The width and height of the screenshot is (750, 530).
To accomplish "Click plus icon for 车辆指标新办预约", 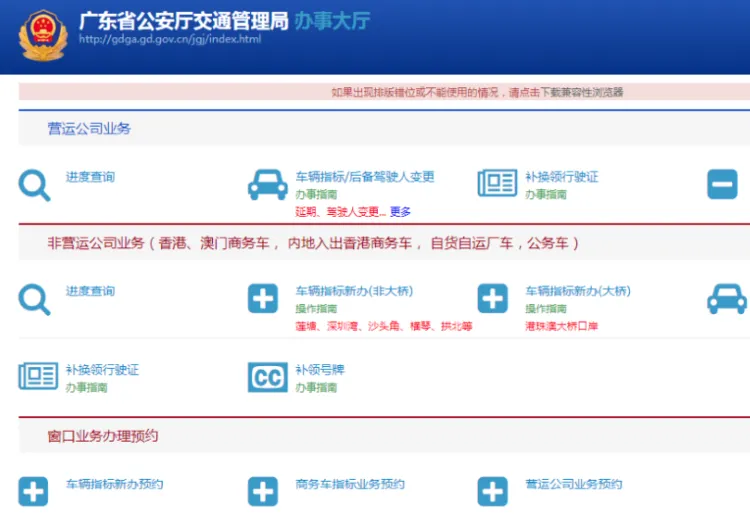I will coord(33,491).
